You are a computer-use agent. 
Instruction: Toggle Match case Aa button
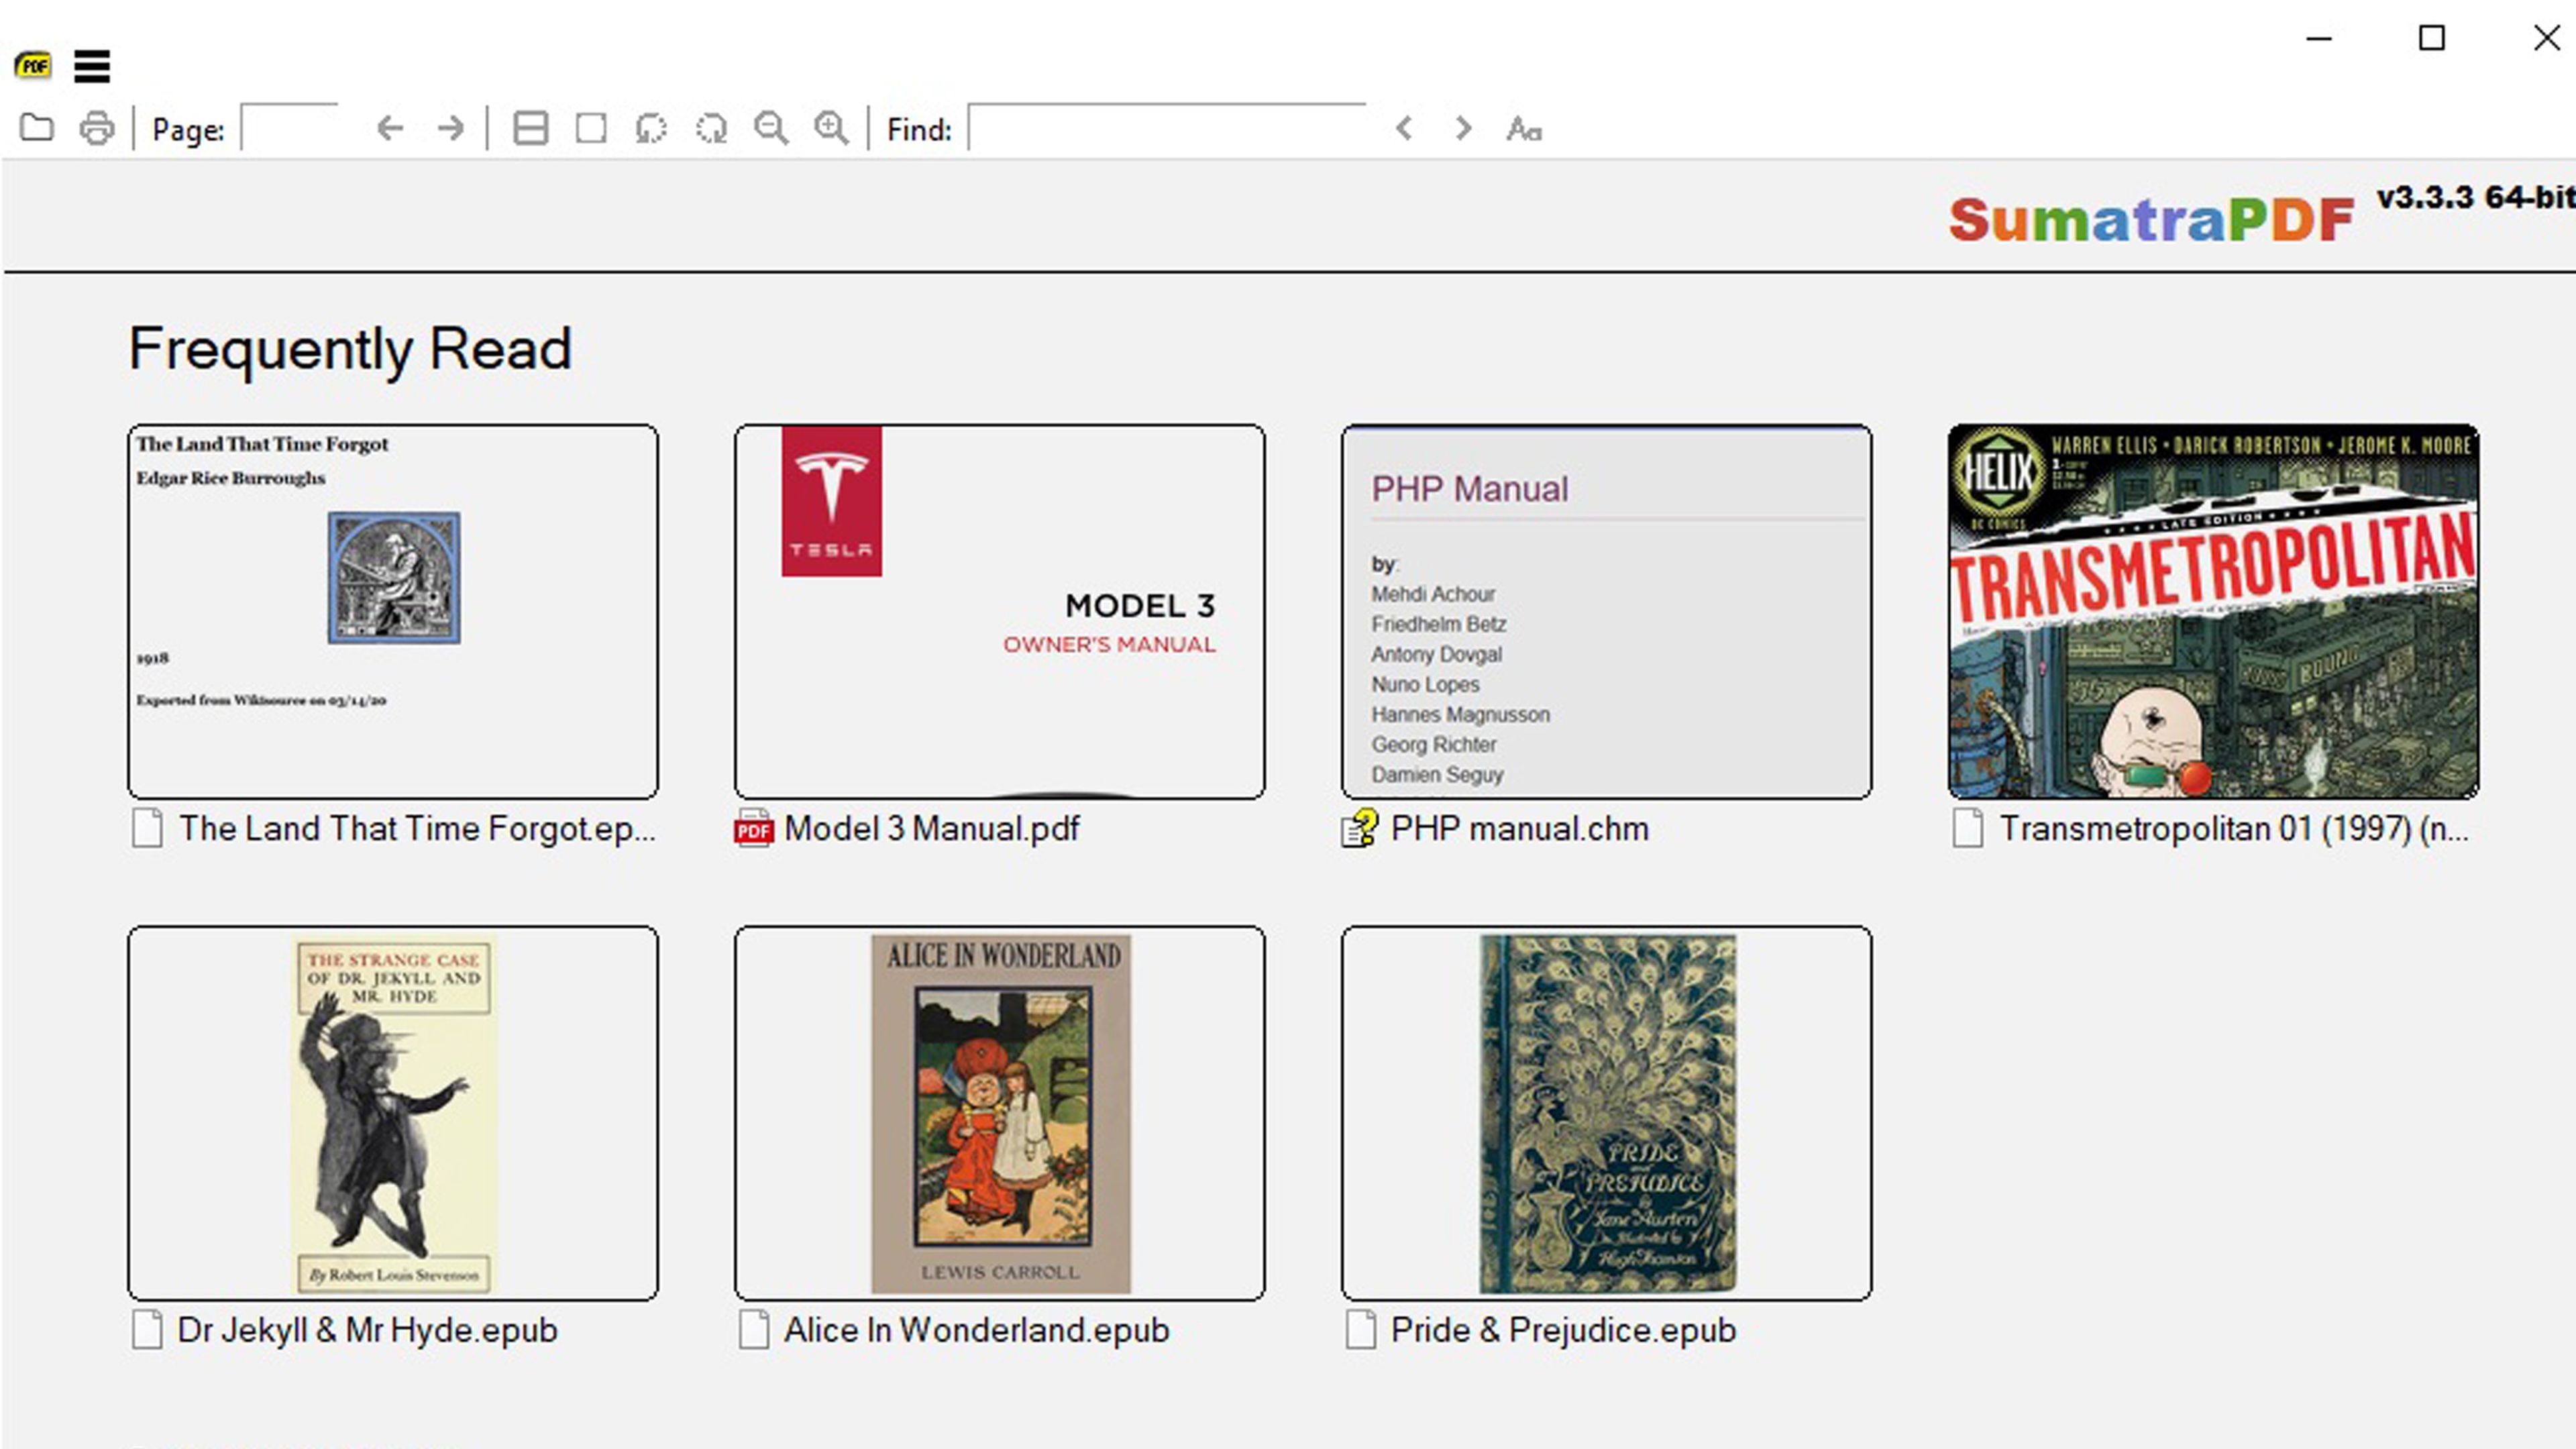[1524, 129]
